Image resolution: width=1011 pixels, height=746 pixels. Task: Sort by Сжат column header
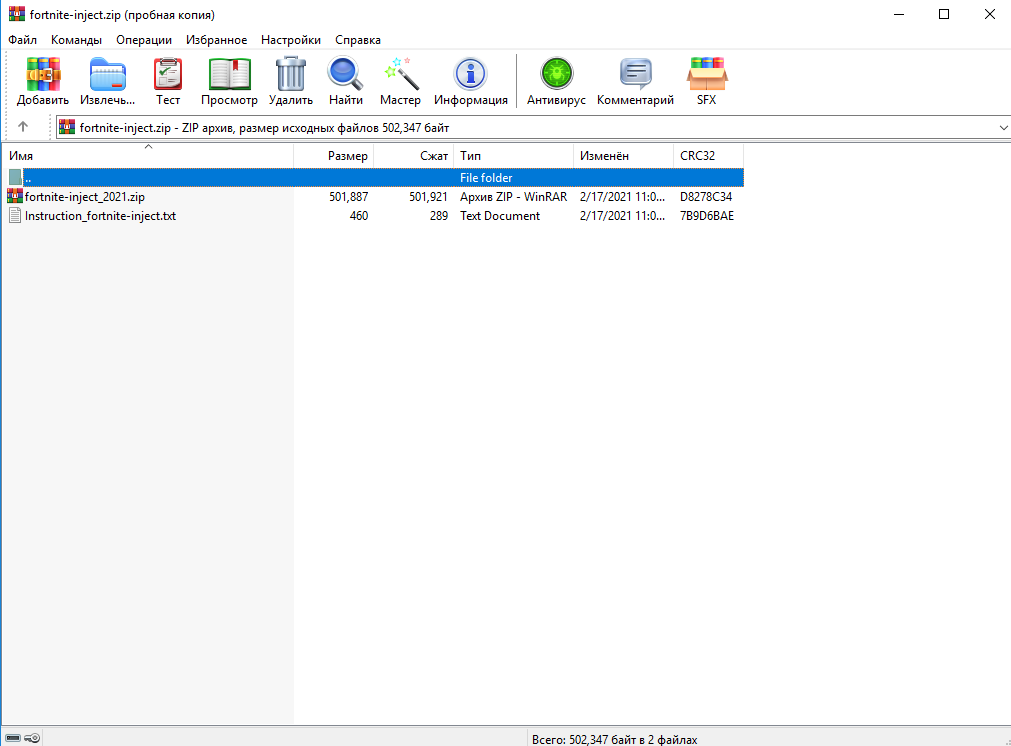[x=414, y=155]
